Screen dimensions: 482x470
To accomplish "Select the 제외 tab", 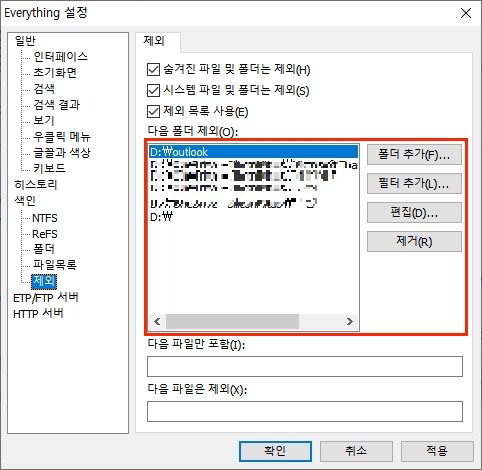I will point(158,41).
